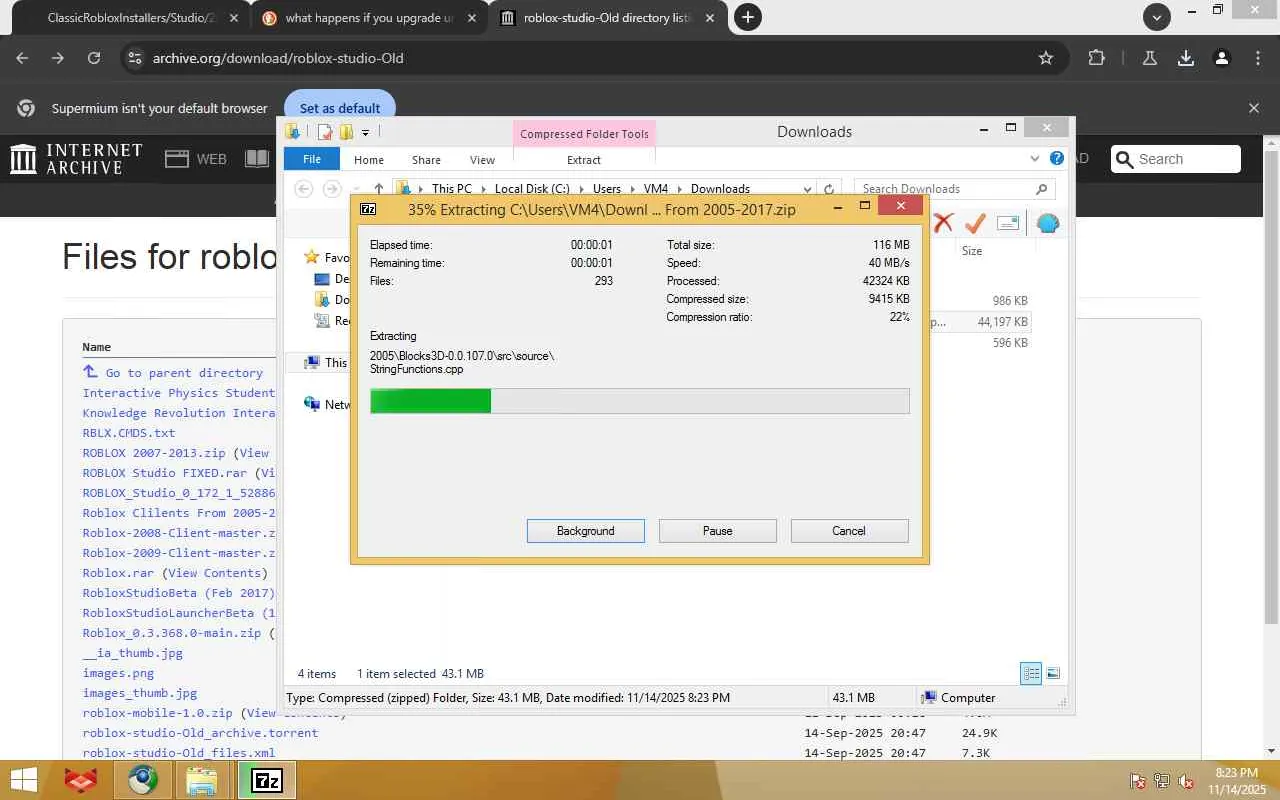Focus the Search Downloads box
The height and width of the screenshot is (800, 1280).
tap(954, 189)
